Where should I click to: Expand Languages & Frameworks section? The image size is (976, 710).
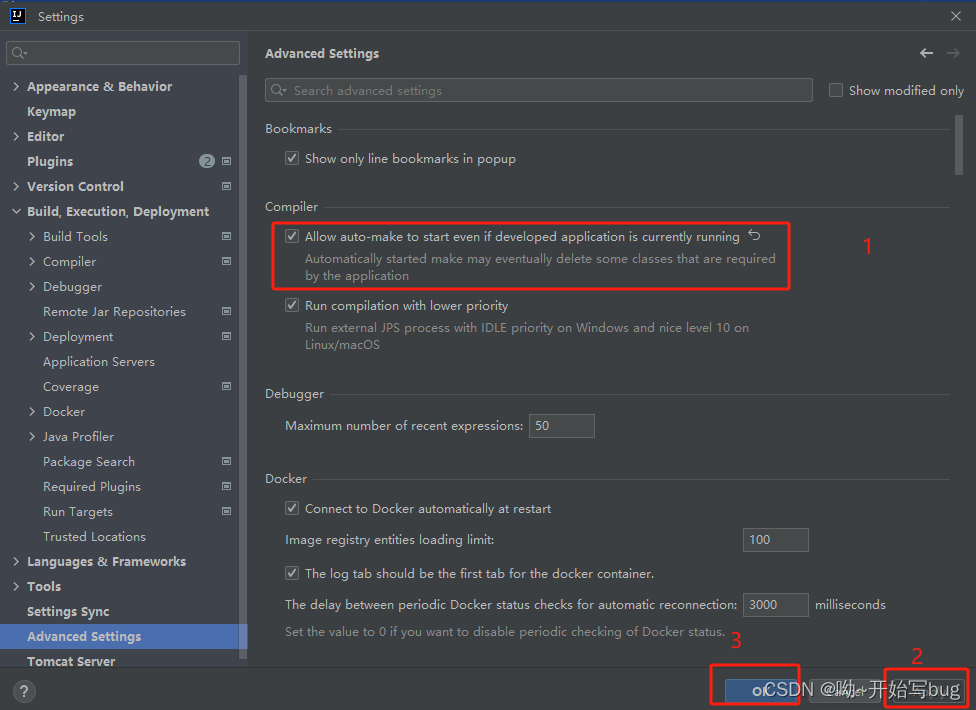pos(16,561)
